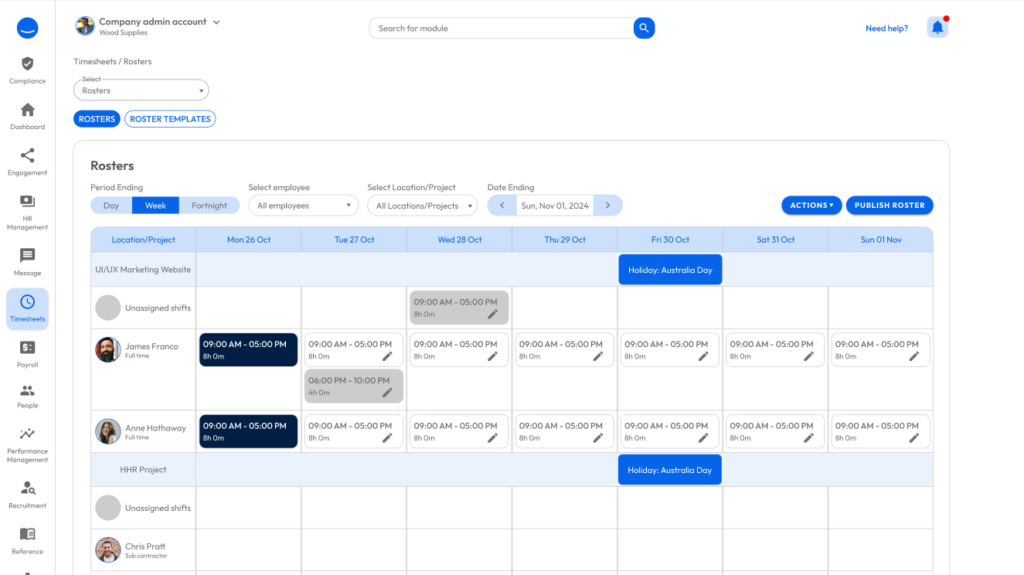Open the Recruitment sidebar icon
Screen dimensions: 1024x575
(27, 488)
